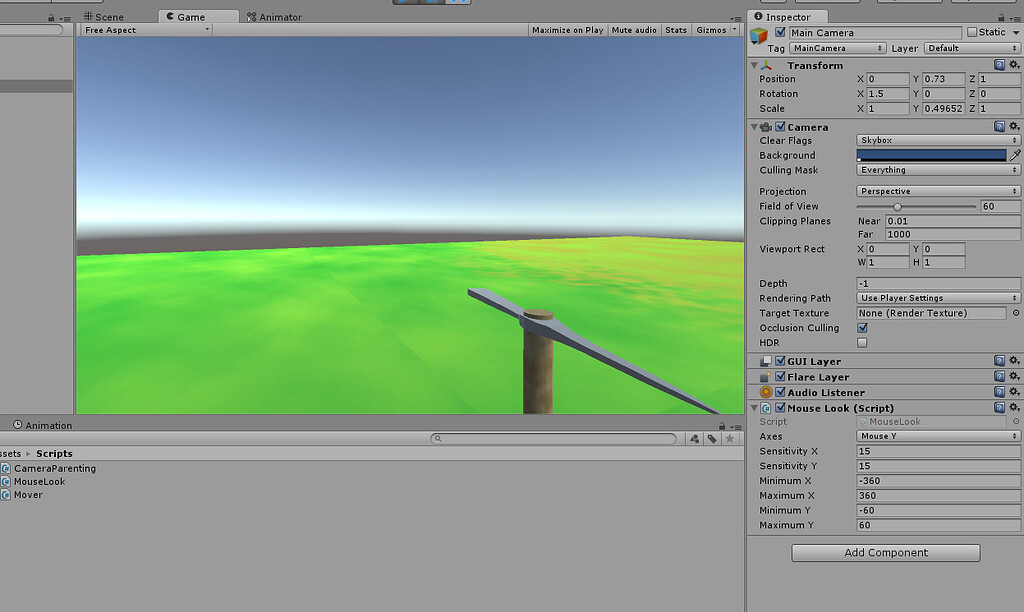Click the Add Component button
Viewport: 1024px width, 612px height.
884,552
